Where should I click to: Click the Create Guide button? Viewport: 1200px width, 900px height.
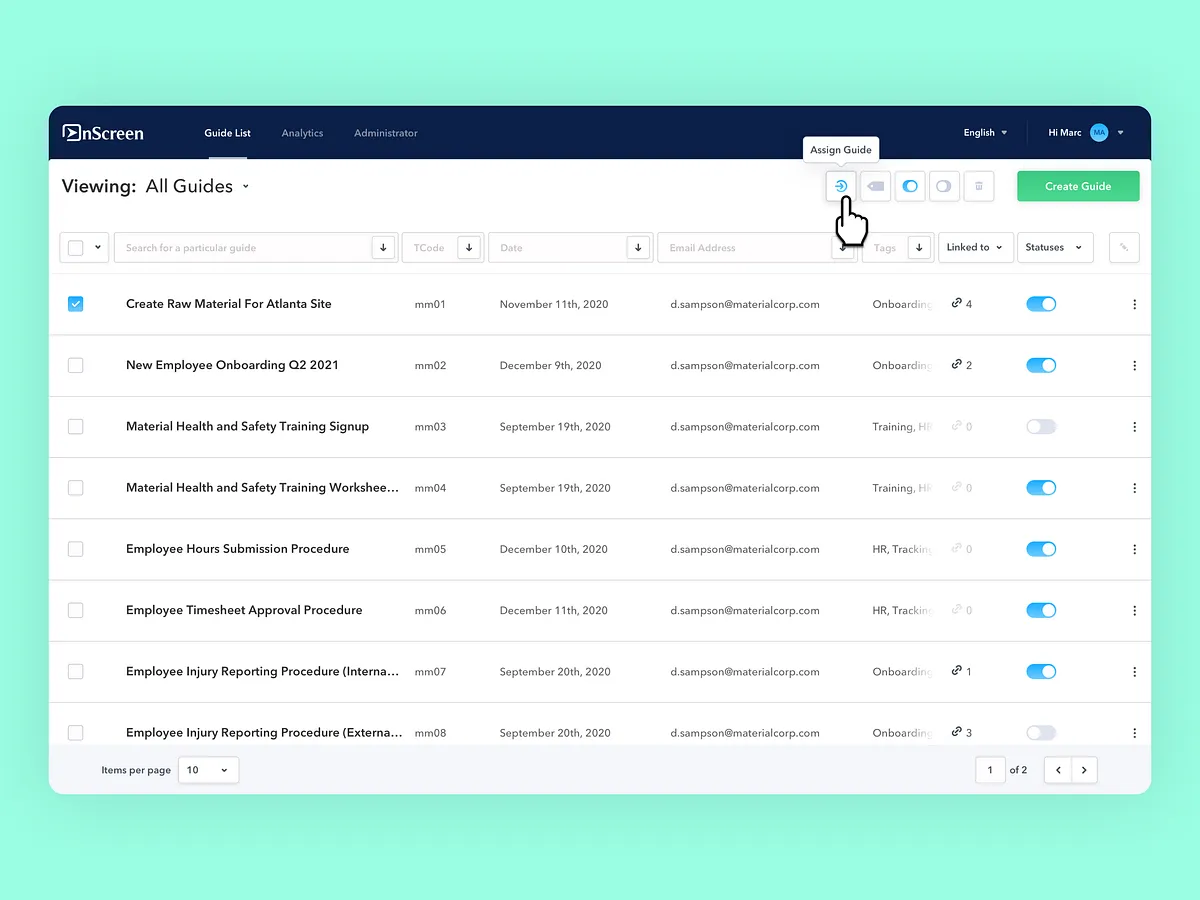coord(1078,186)
